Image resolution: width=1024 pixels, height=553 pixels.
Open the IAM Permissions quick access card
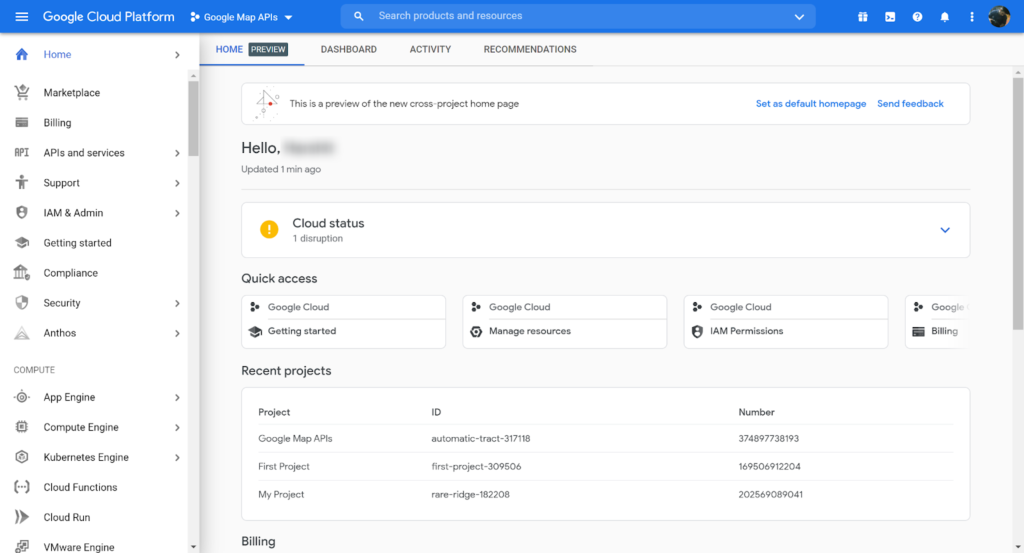pos(786,321)
